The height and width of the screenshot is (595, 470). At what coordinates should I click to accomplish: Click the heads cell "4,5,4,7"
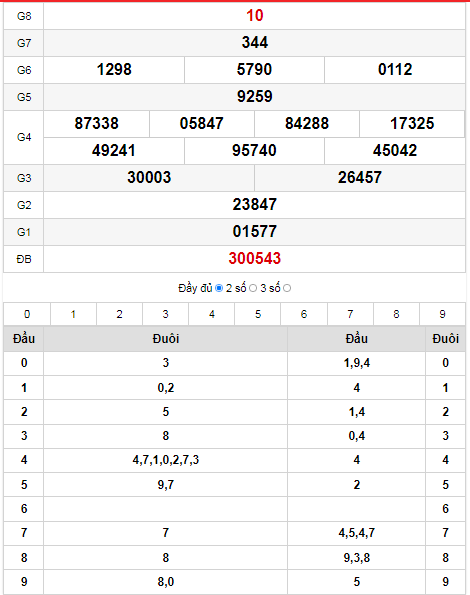357,533
